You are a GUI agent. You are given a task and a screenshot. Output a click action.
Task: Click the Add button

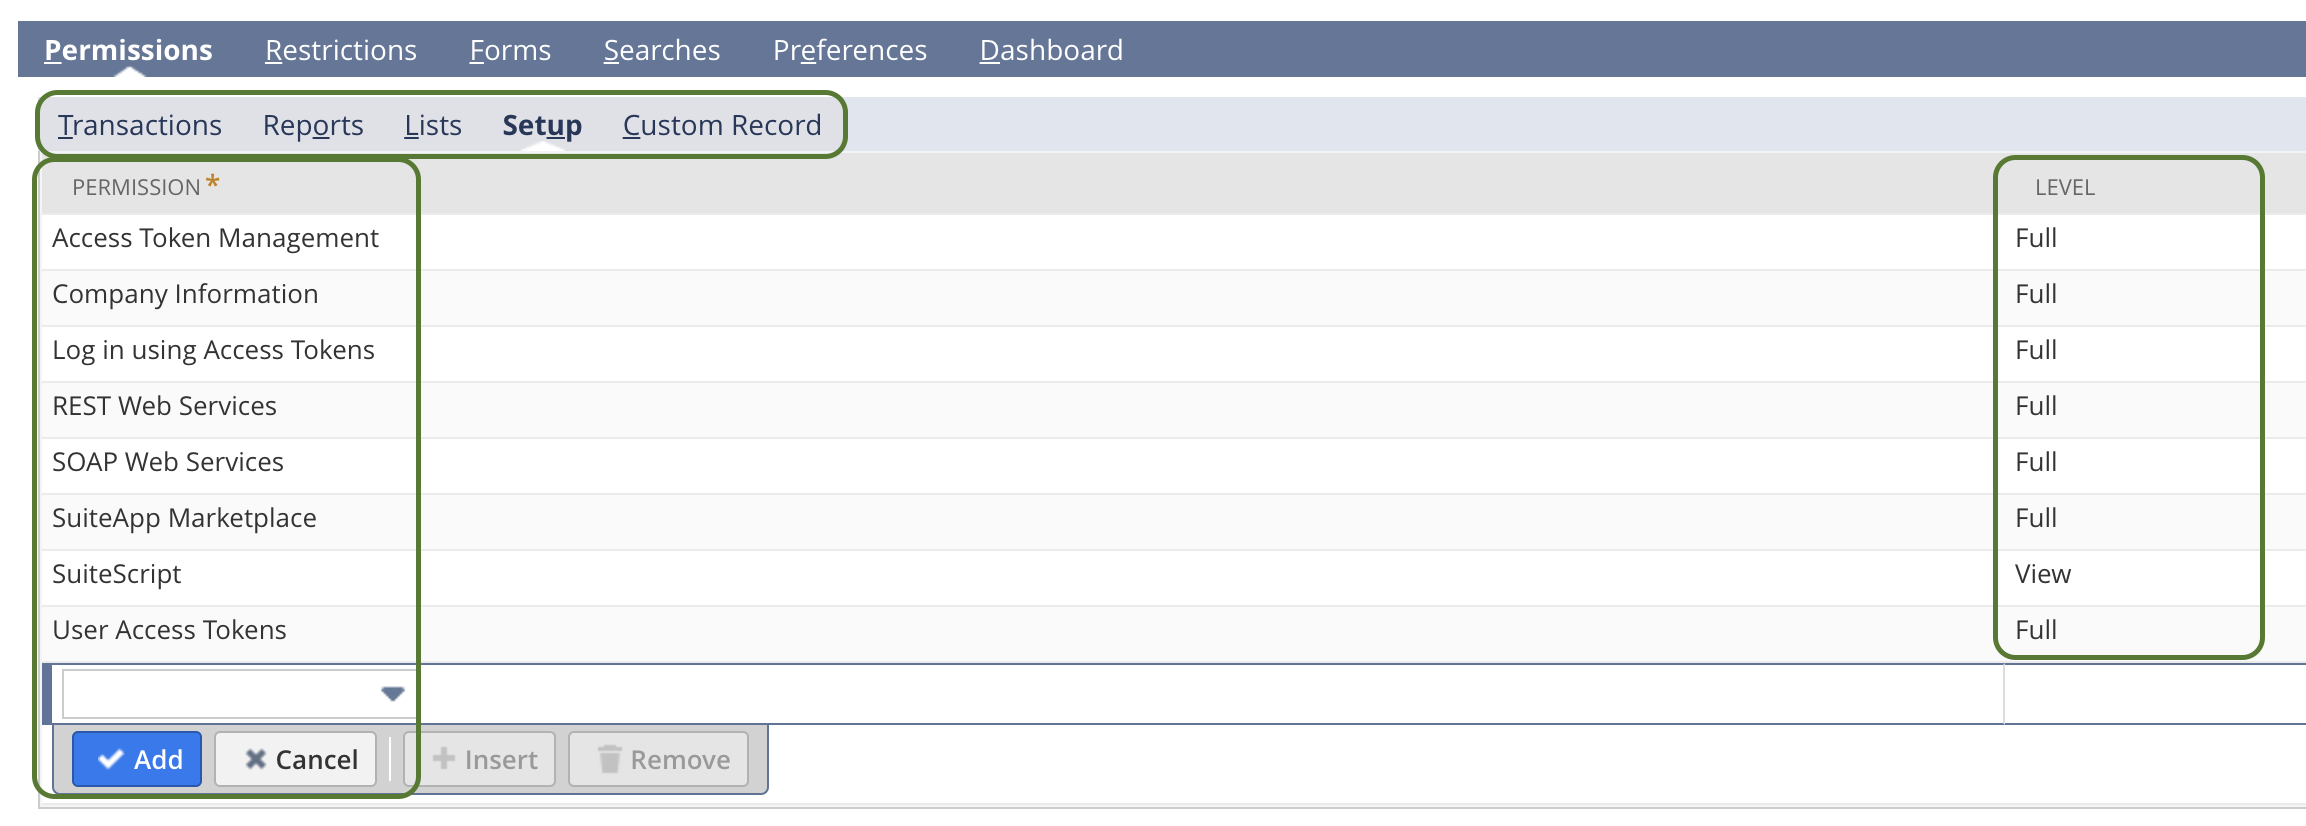(137, 759)
